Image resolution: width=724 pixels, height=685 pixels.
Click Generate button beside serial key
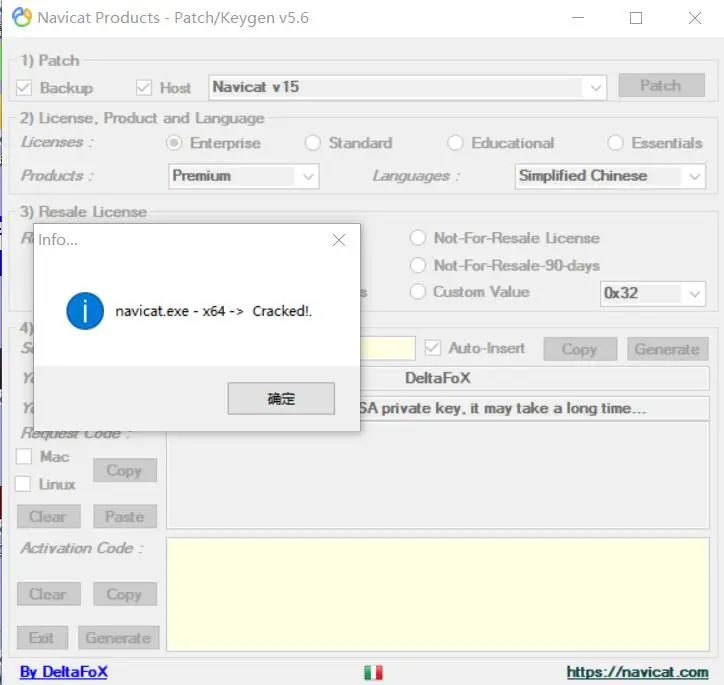pos(667,349)
